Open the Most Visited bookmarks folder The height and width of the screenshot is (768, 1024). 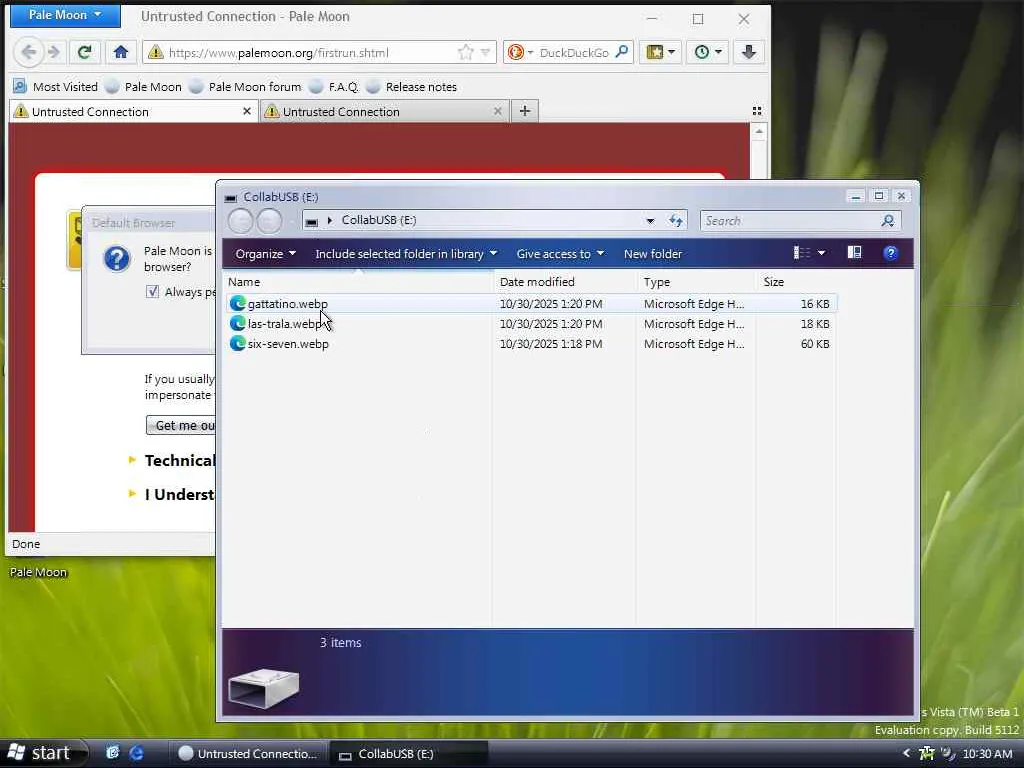[x=56, y=86]
